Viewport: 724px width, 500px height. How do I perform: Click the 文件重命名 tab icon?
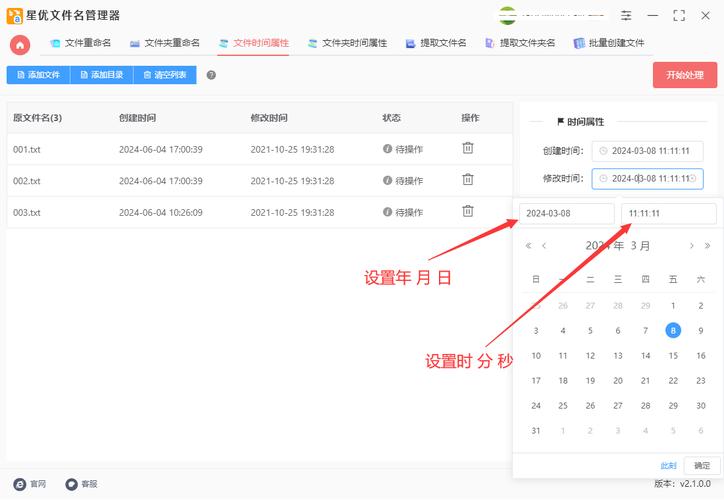tap(55, 43)
